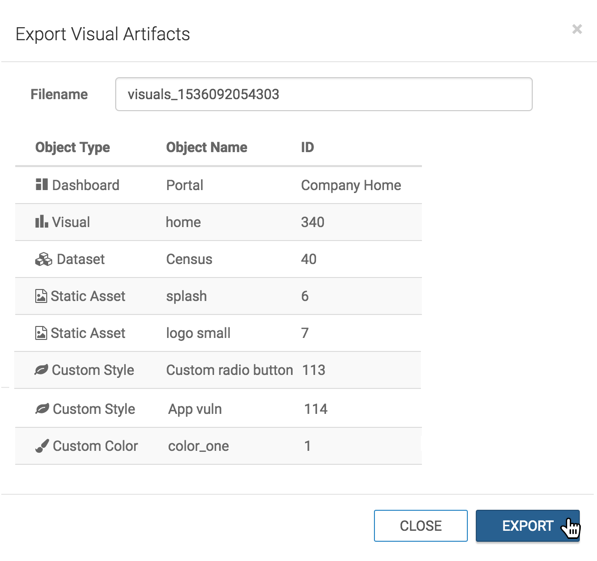Click the Object Type column header
The image size is (597, 561).
click(73, 147)
